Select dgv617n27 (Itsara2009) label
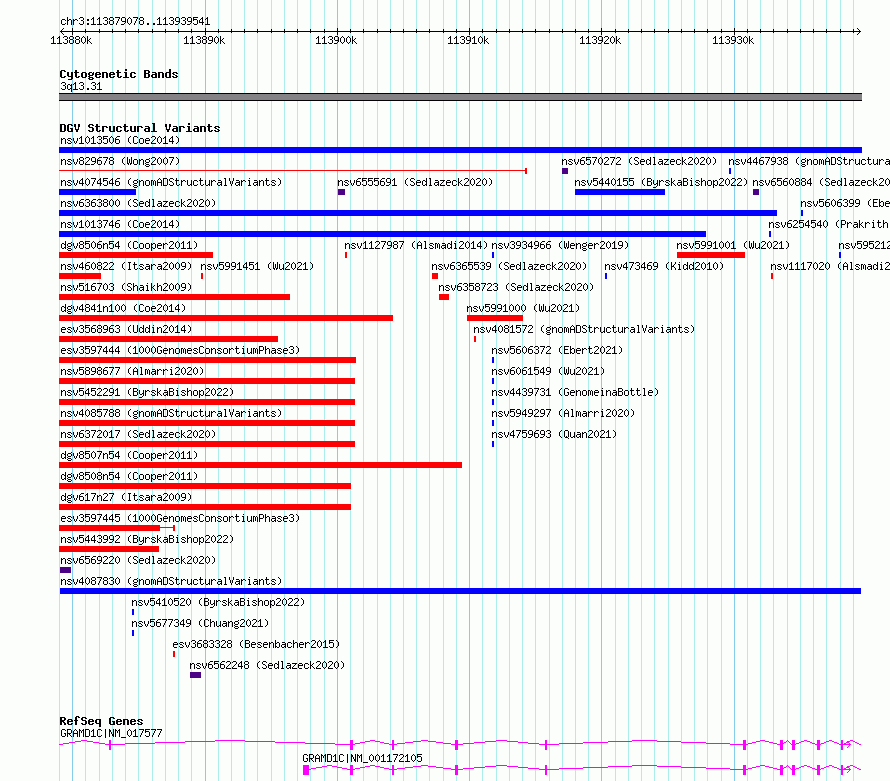This screenshot has width=890, height=781. coord(126,497)
